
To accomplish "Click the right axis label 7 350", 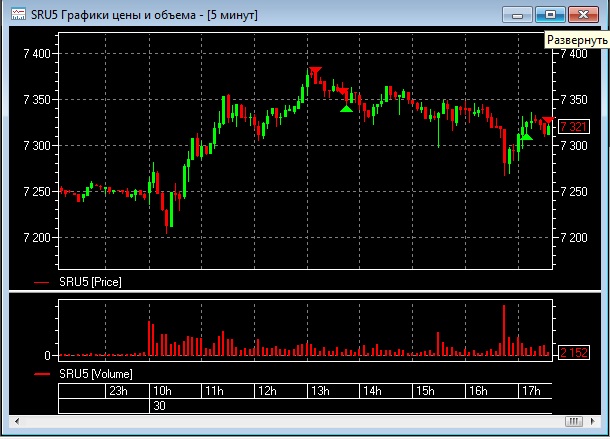I will (x=574, y=100).
